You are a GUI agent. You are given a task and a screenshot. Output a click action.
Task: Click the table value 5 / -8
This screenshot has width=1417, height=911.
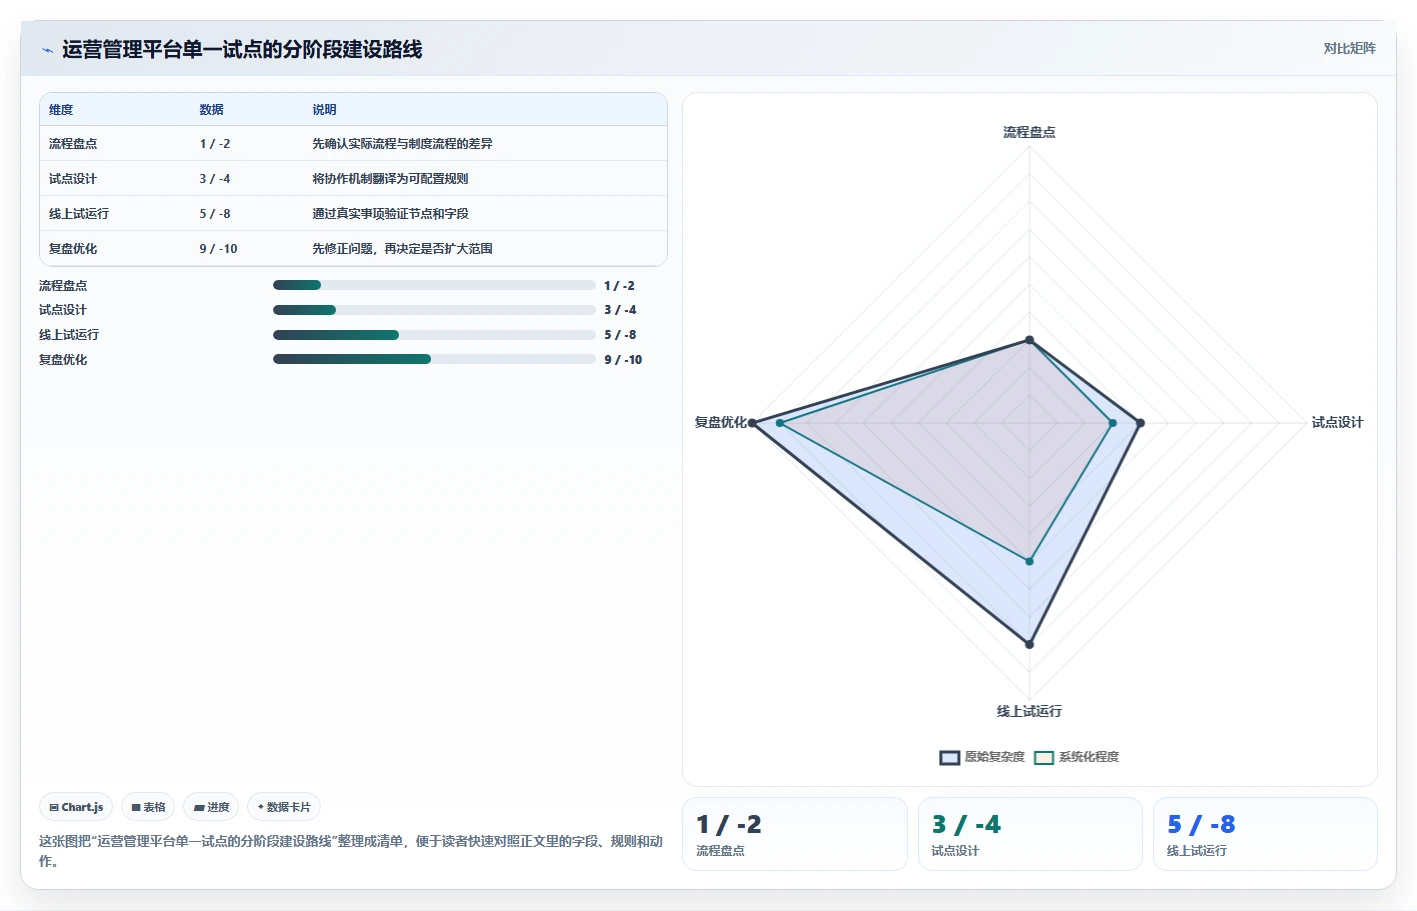pos(214,214)
